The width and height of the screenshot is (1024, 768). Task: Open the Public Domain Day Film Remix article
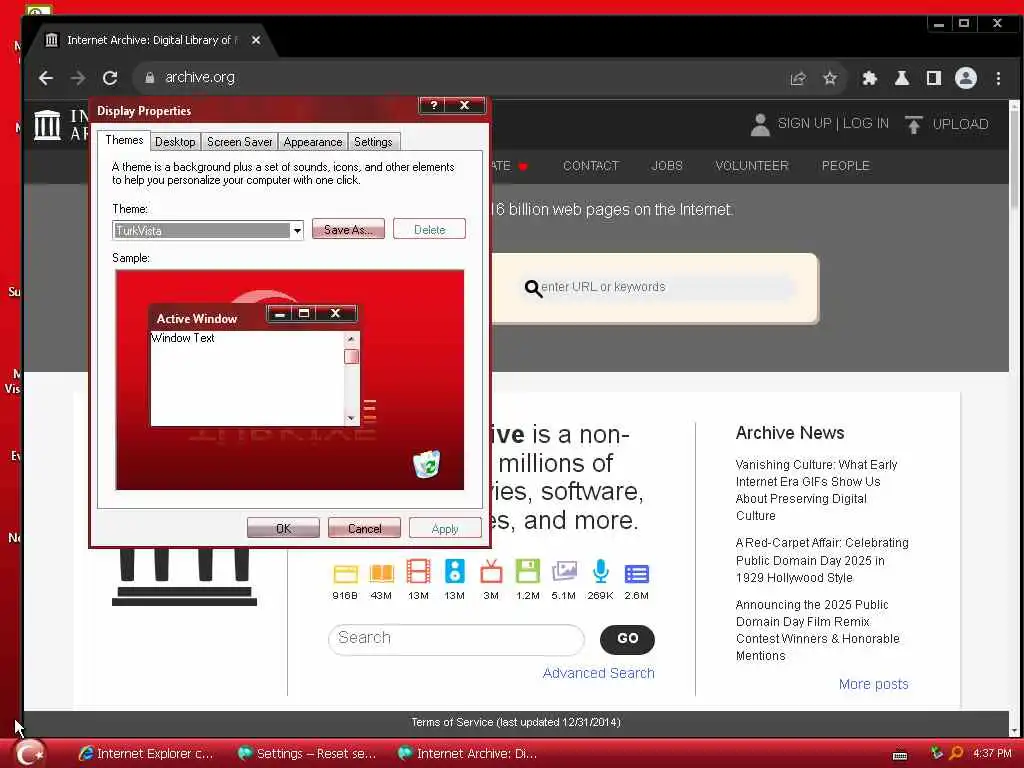(817, 630)
